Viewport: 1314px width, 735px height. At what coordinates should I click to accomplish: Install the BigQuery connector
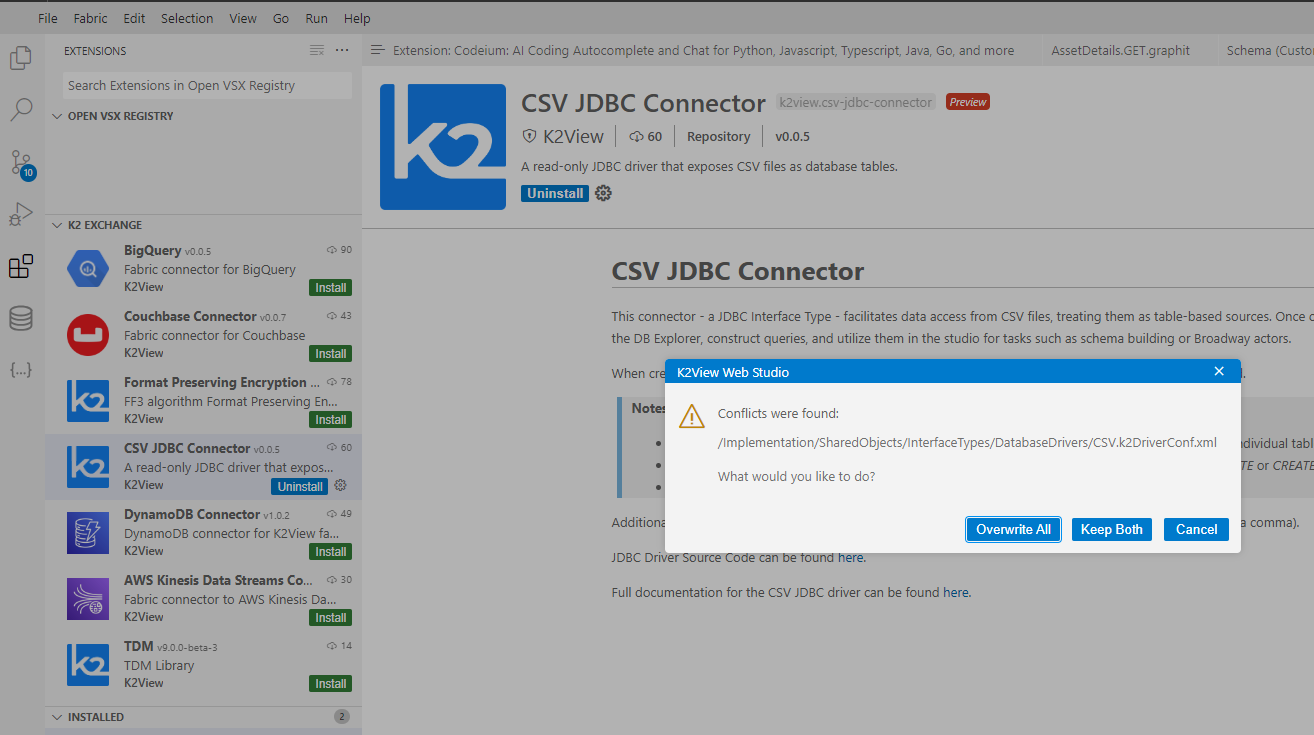pyautogui.click(x=331, y=288)
